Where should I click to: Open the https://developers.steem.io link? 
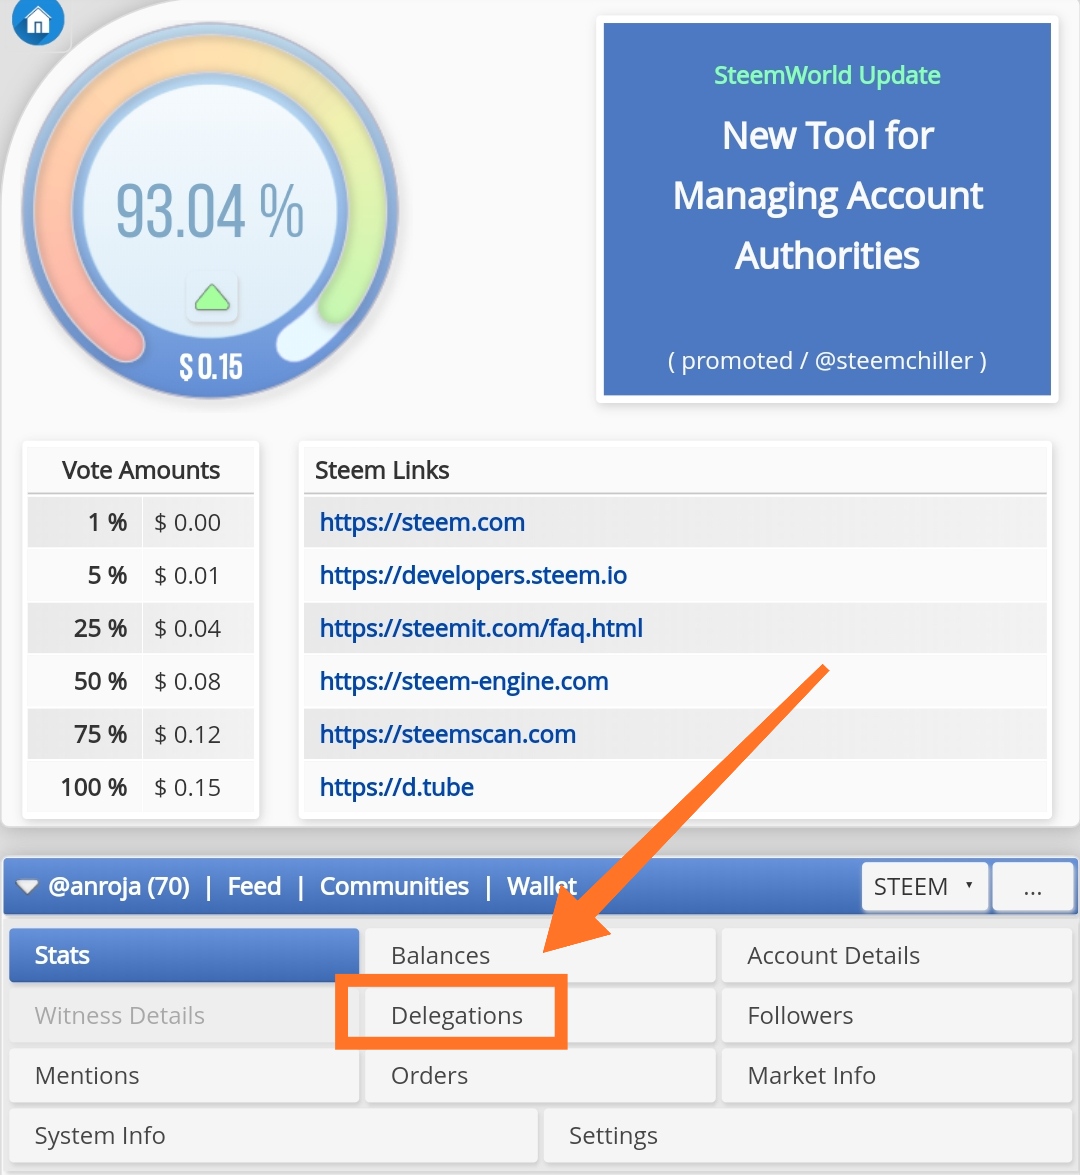pos(473,576)
